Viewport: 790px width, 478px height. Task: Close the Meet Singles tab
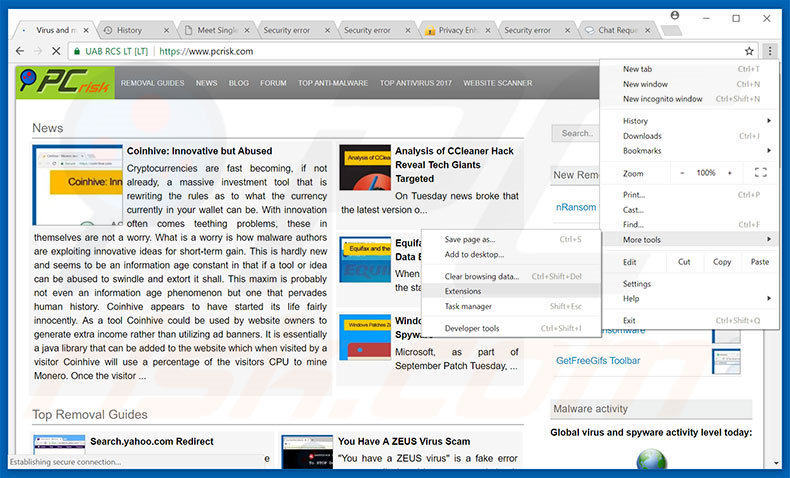pyautogui.click(x=247, y=30)
